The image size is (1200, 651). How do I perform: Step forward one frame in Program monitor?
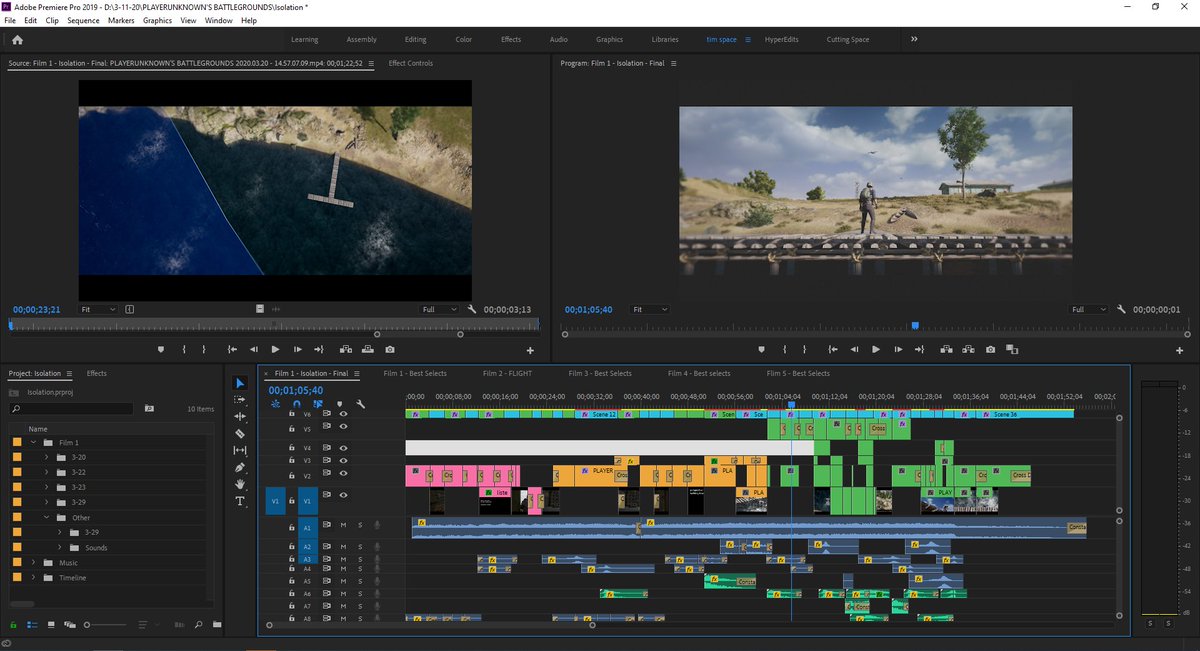(x=898, y=349)
